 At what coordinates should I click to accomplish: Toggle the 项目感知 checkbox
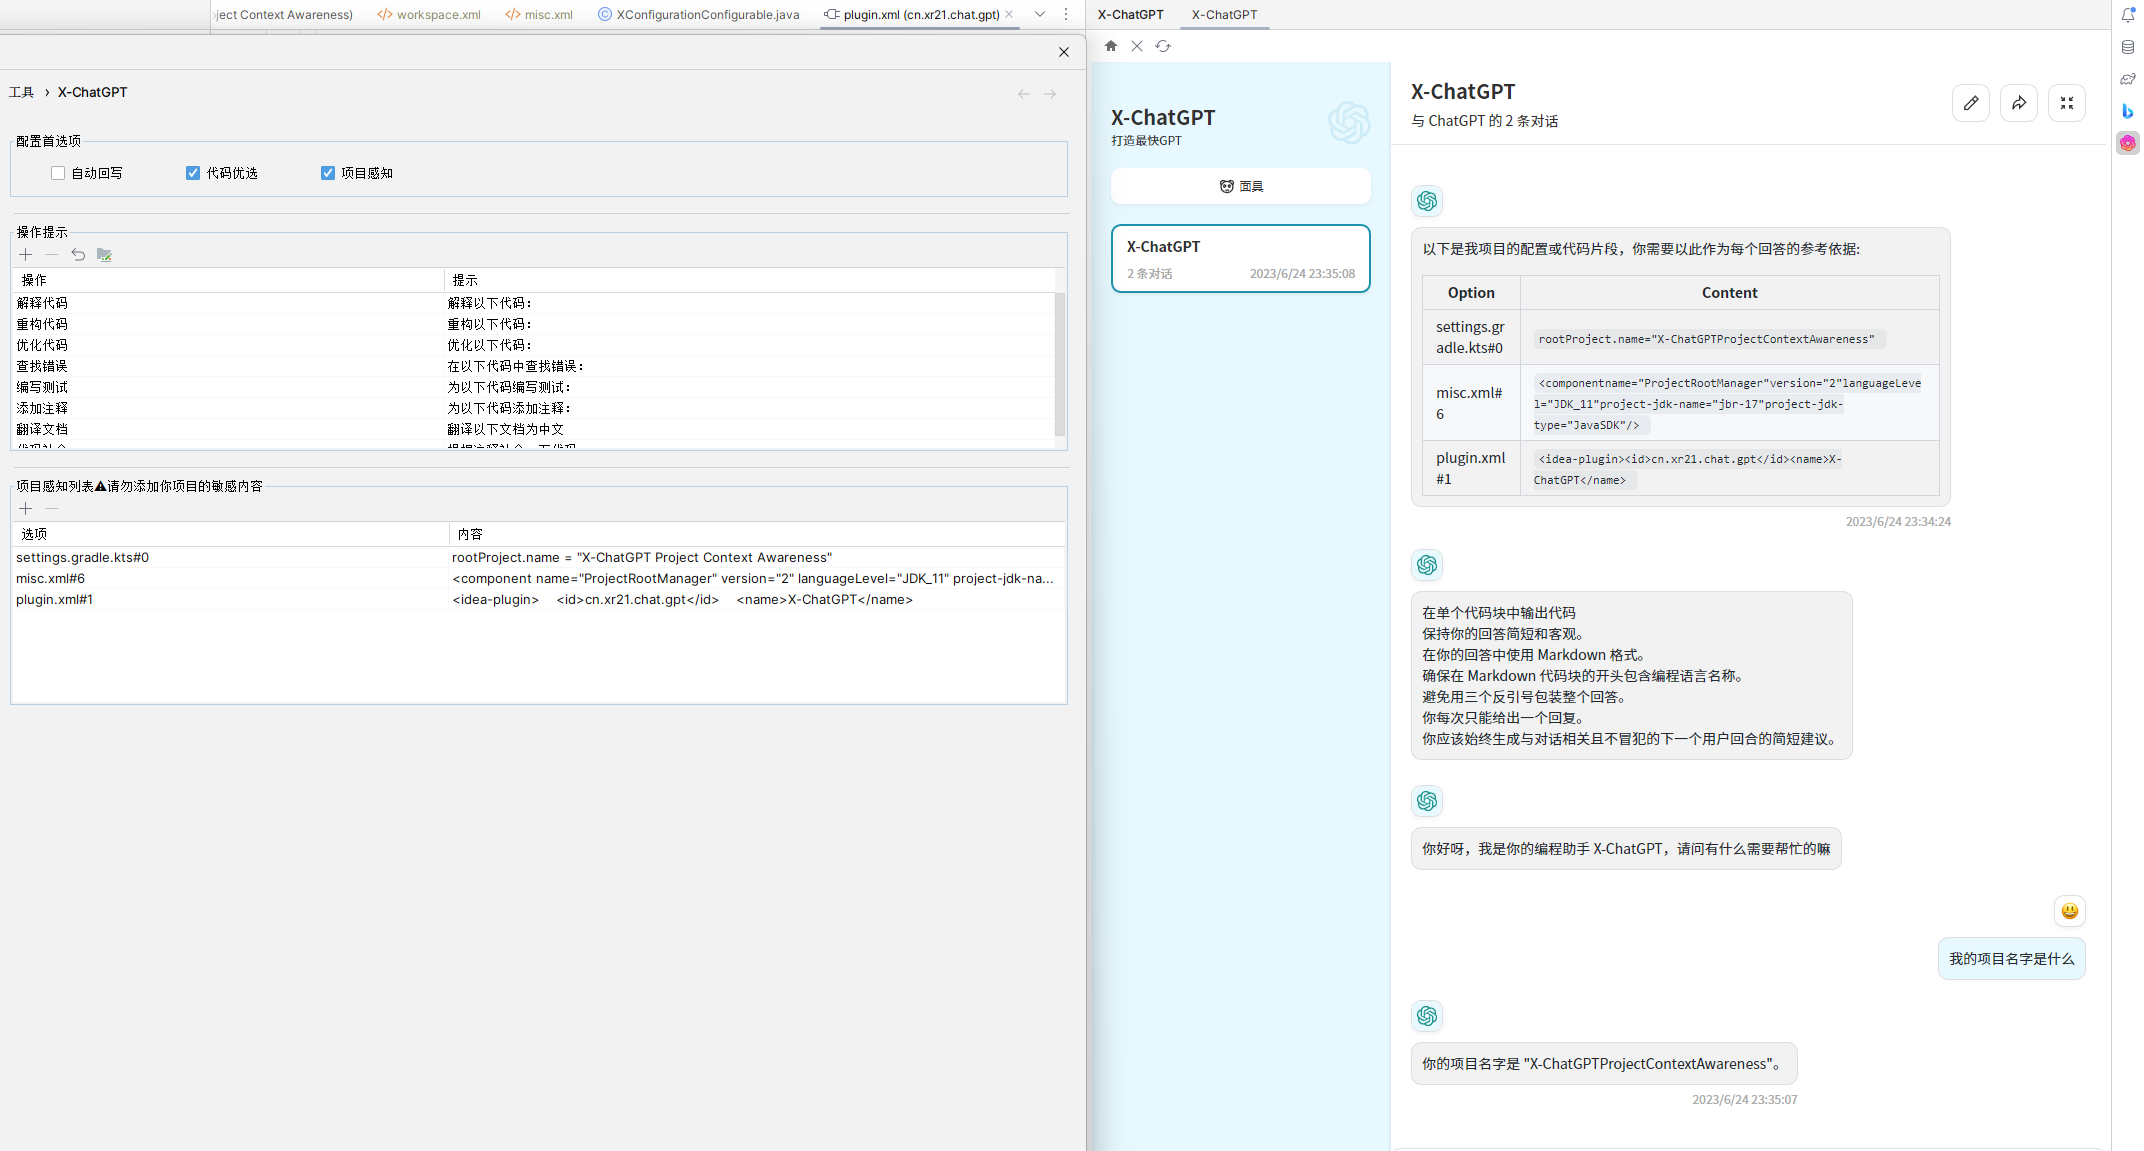click(328, 173)
